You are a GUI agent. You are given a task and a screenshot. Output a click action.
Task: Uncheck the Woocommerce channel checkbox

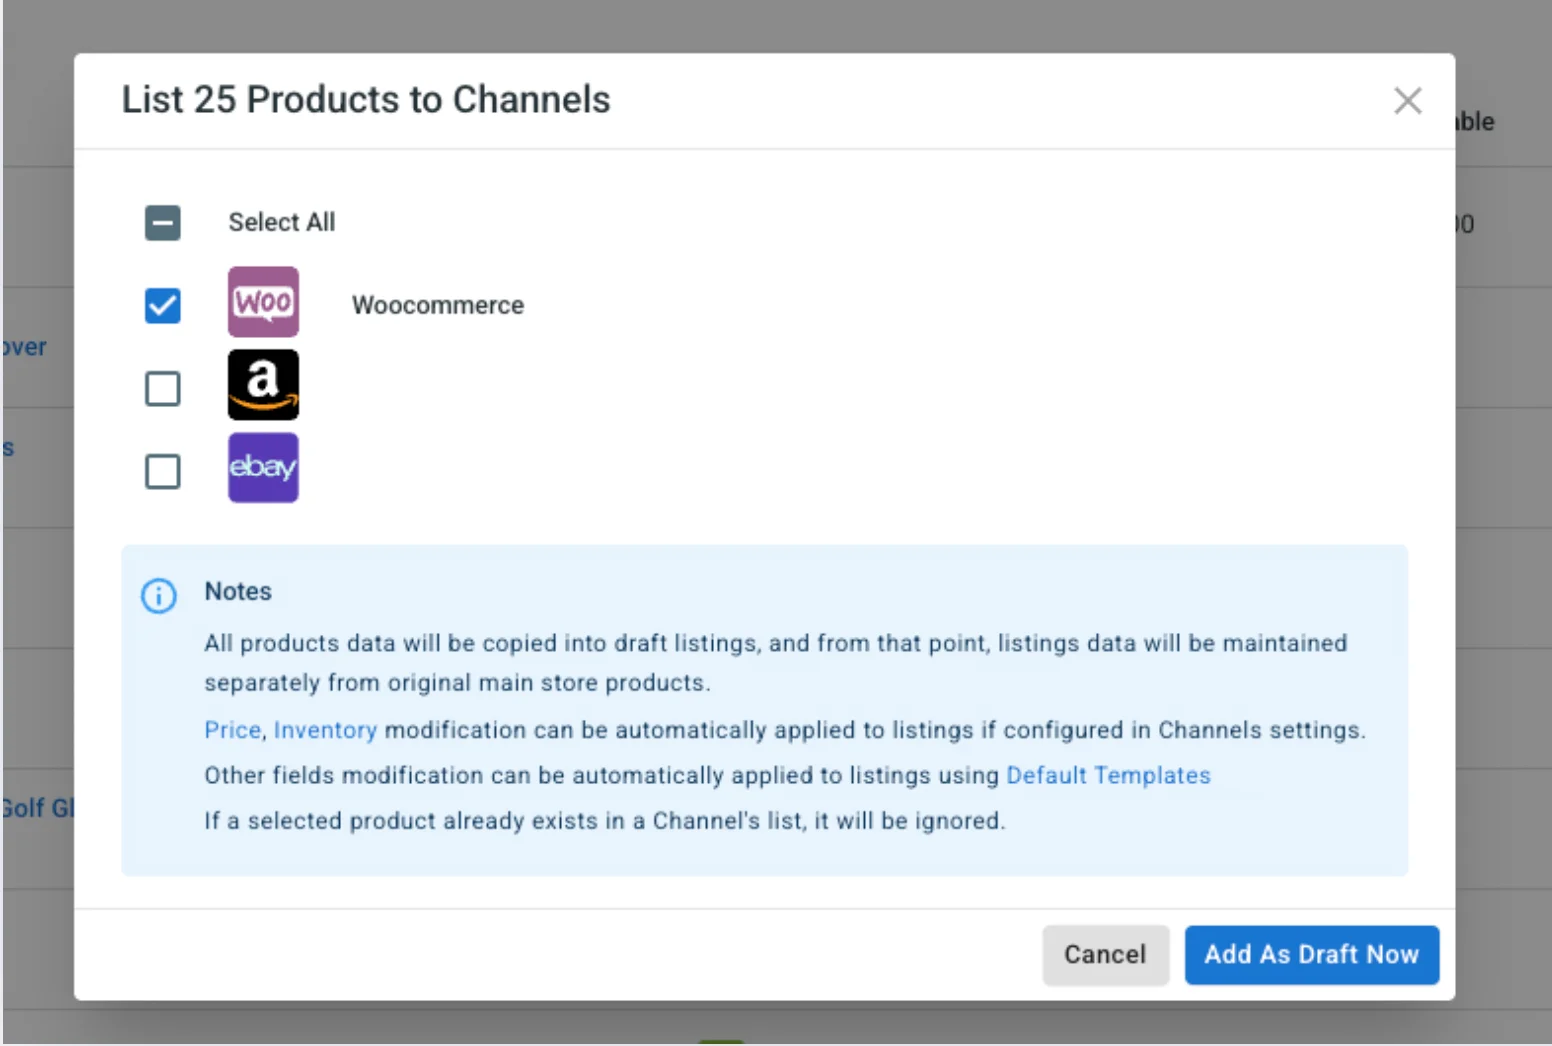(162, 305)
